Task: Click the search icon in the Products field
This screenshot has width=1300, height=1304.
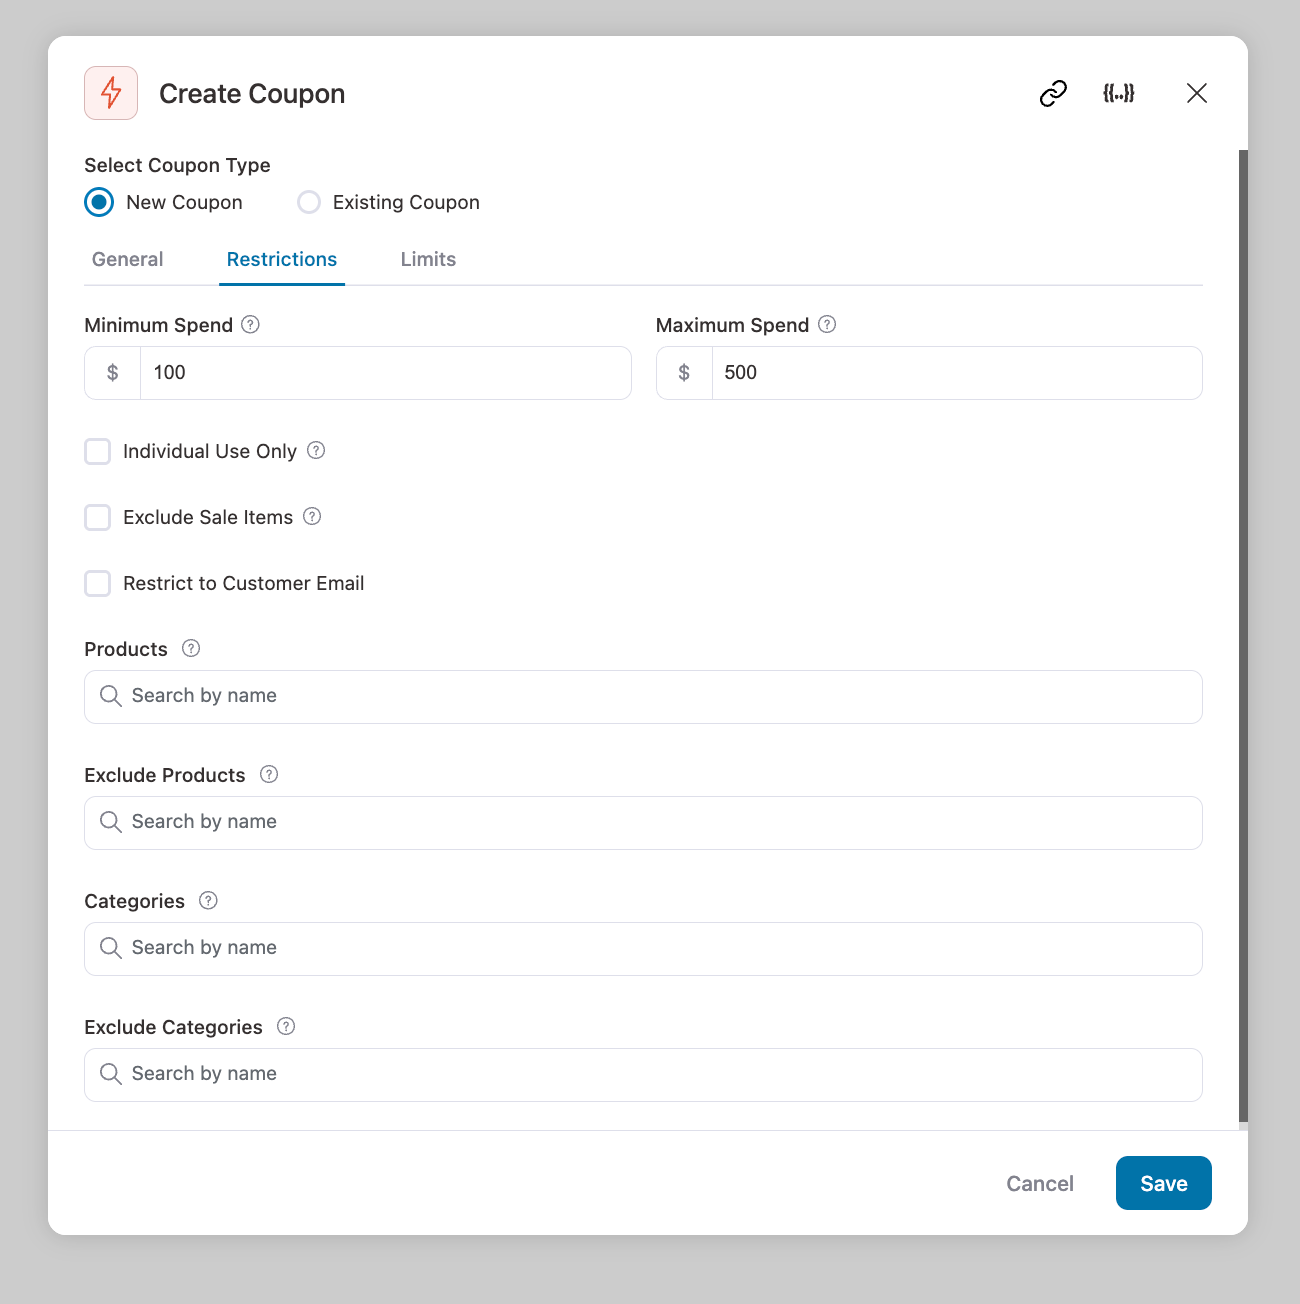Action: (x=111, y=696)
